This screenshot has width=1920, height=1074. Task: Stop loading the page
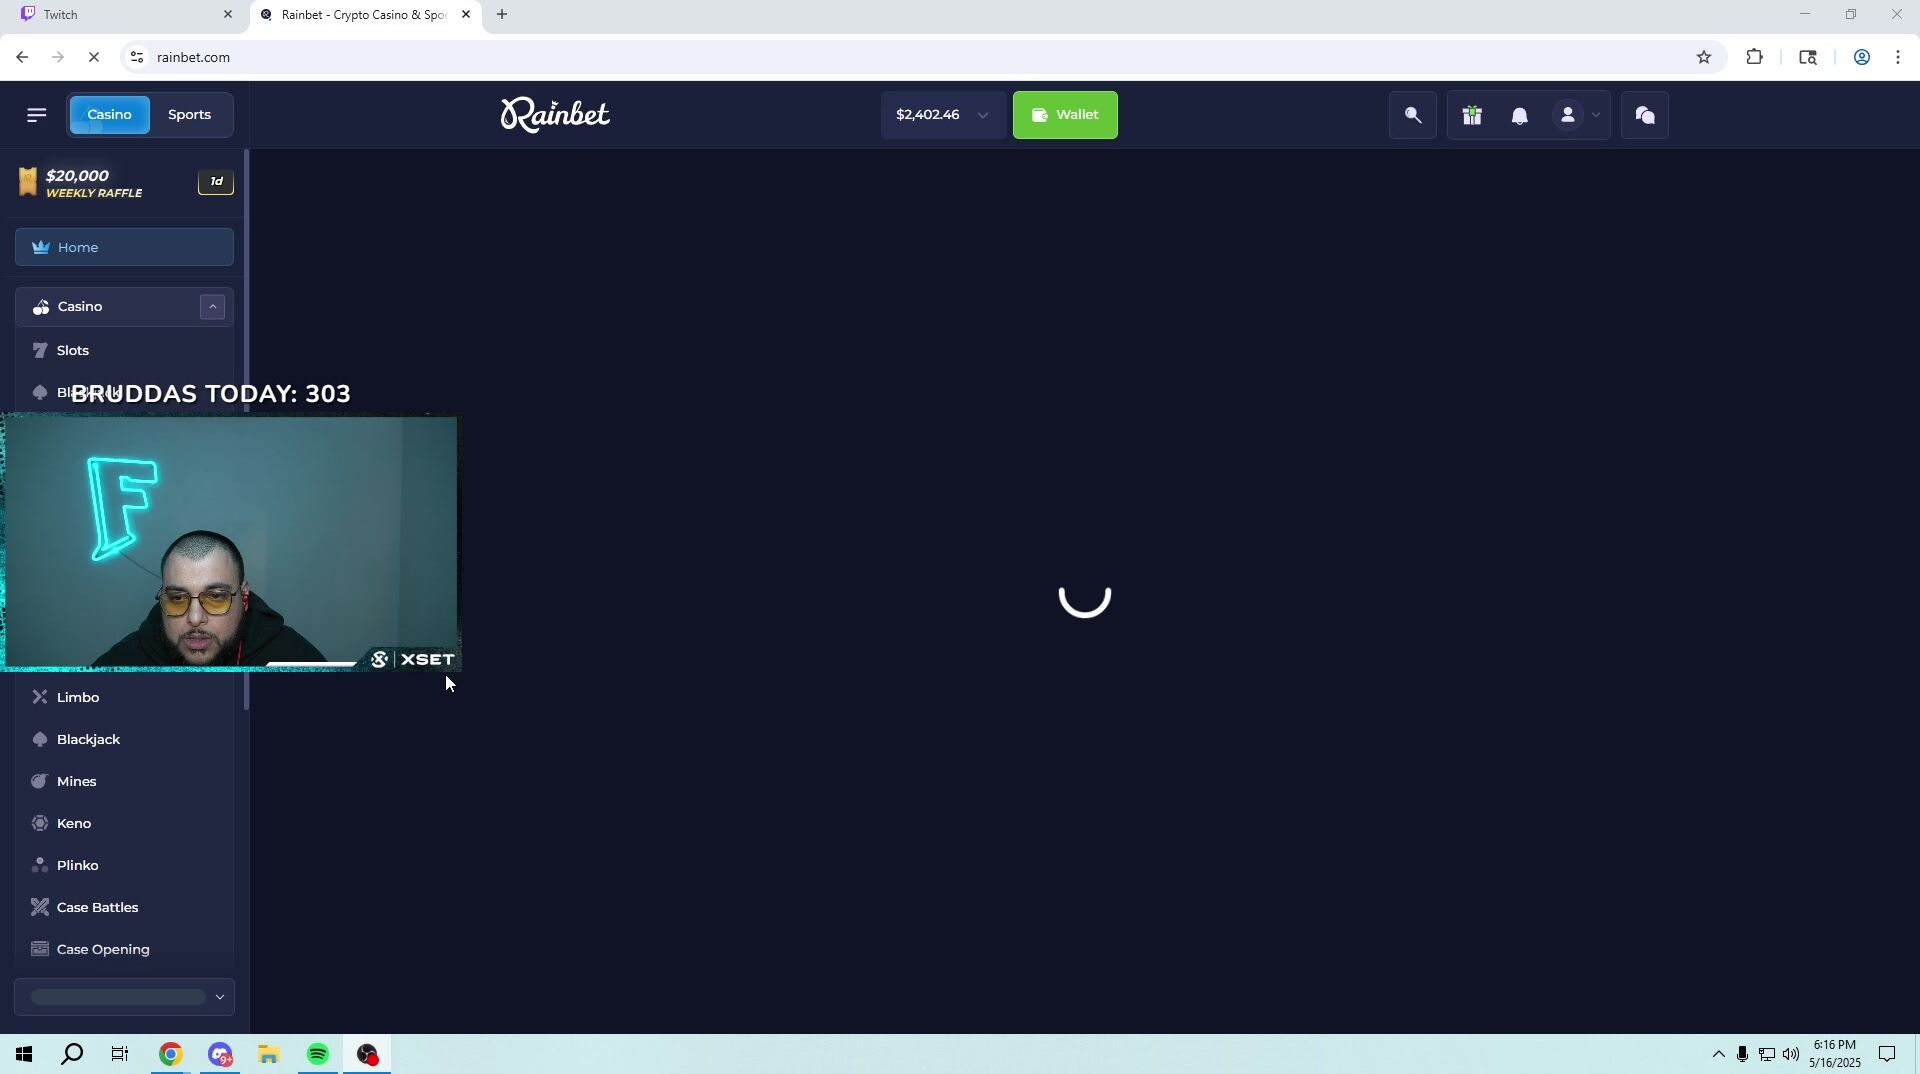pos(94,58)
